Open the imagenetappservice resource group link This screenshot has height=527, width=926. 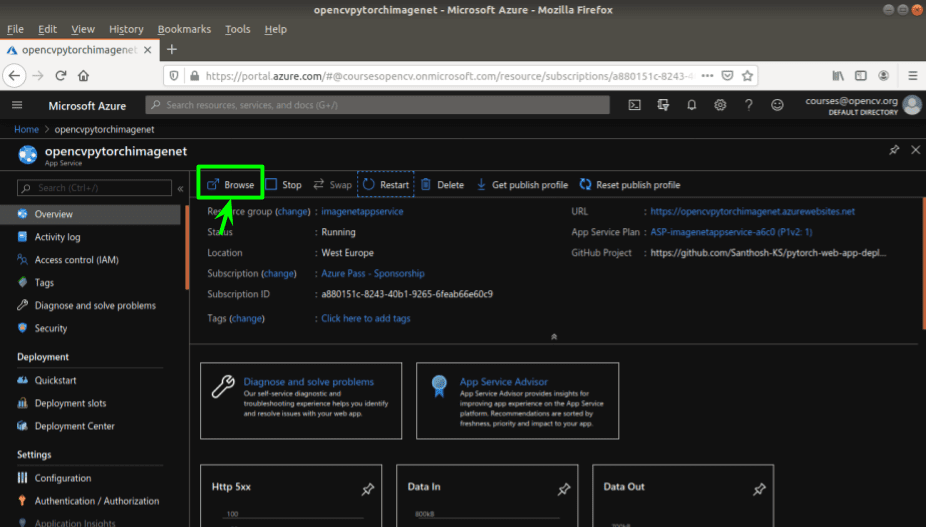point(362,212)
